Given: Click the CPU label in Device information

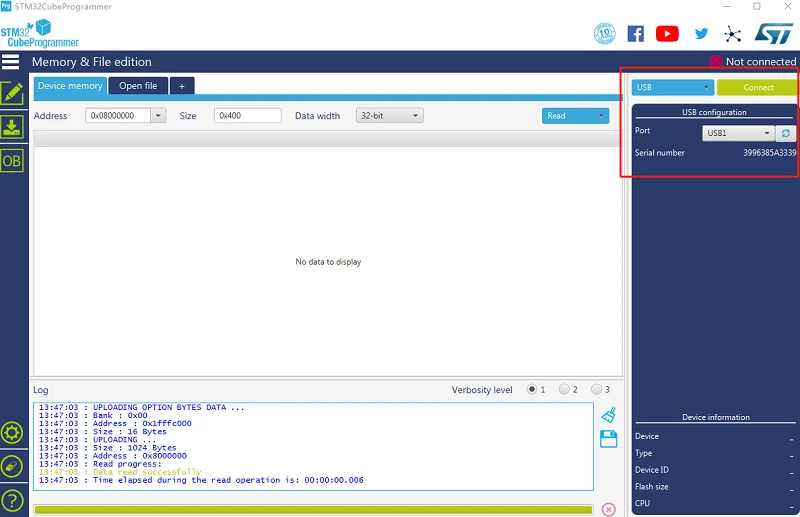Looking at the screenshot, I should point(642,503).
